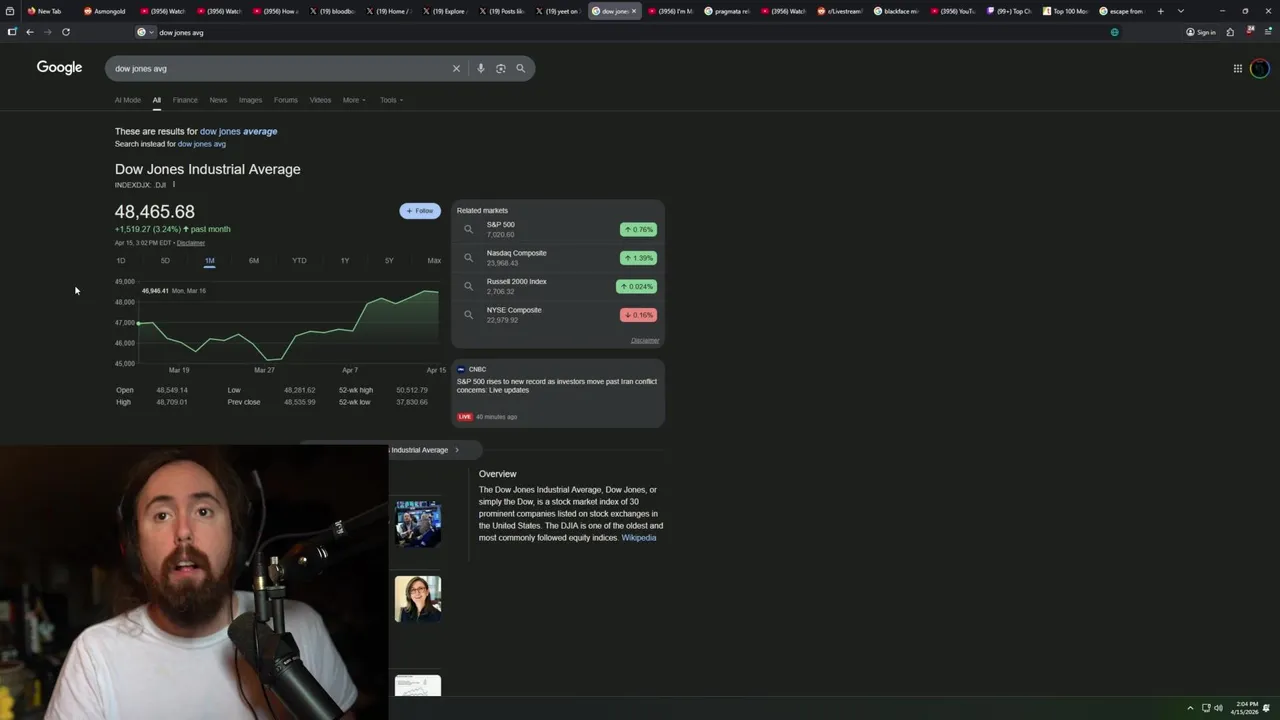The image size is (1280, 720).
Task: Click the red extension badge icon
Action: click(x=1249, y=31)
